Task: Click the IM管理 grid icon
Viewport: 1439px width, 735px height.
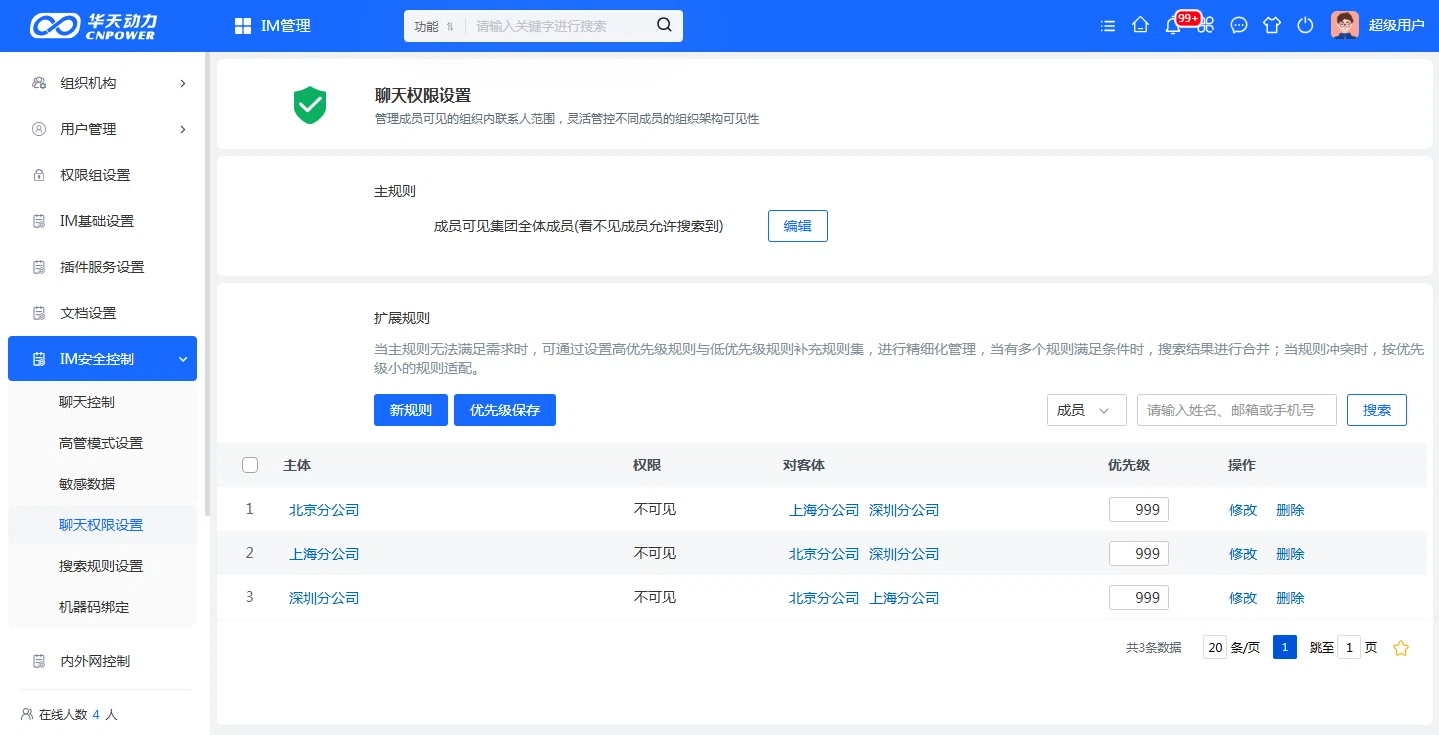Action: pos(243,26)
